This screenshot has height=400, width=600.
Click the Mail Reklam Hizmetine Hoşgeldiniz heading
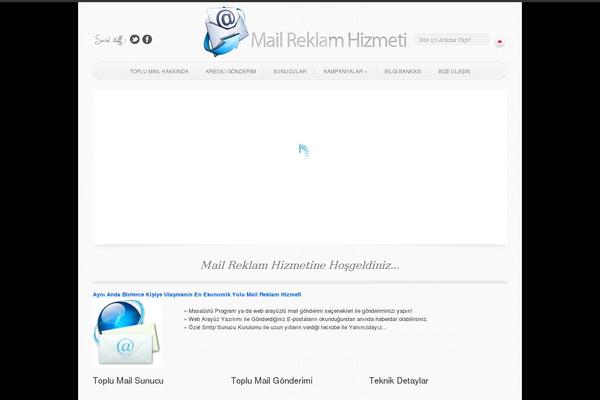click(300, 265)
